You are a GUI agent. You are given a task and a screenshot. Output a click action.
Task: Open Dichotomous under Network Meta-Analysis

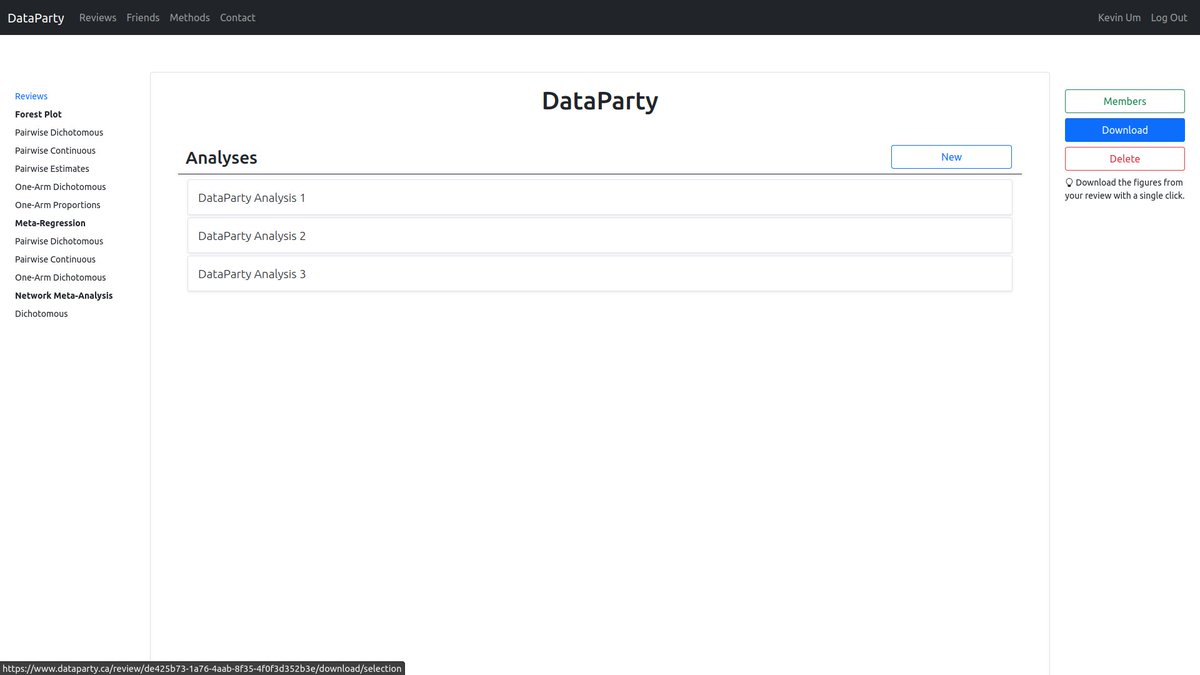tap(41, 313)
